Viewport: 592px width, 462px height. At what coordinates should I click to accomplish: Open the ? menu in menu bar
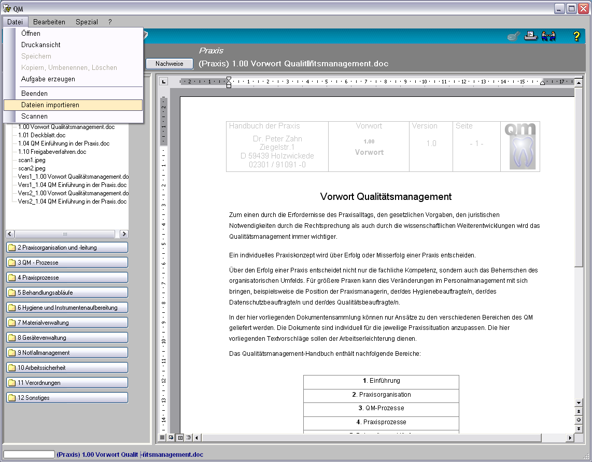coord(110,22)
